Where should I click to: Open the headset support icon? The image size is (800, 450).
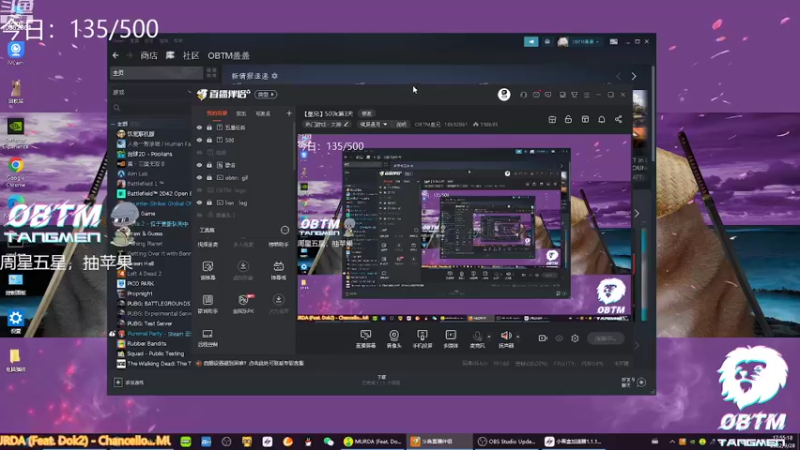pyautogui.click(x=523, y=94)
